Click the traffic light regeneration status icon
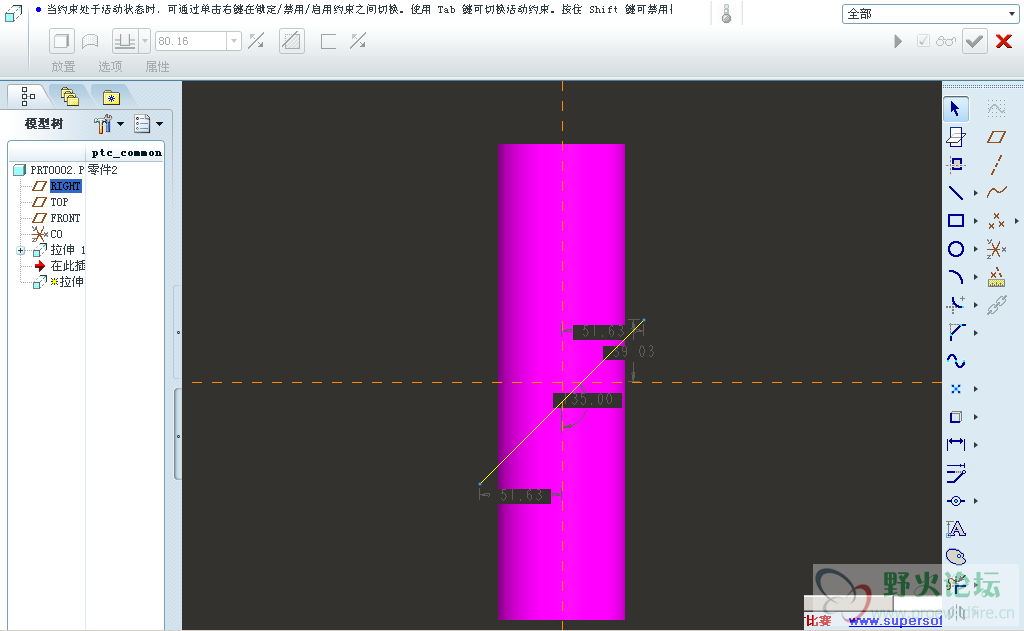The height and width of the screenshot is (631, 1024). pyautogui.click(x=726, y=14)
